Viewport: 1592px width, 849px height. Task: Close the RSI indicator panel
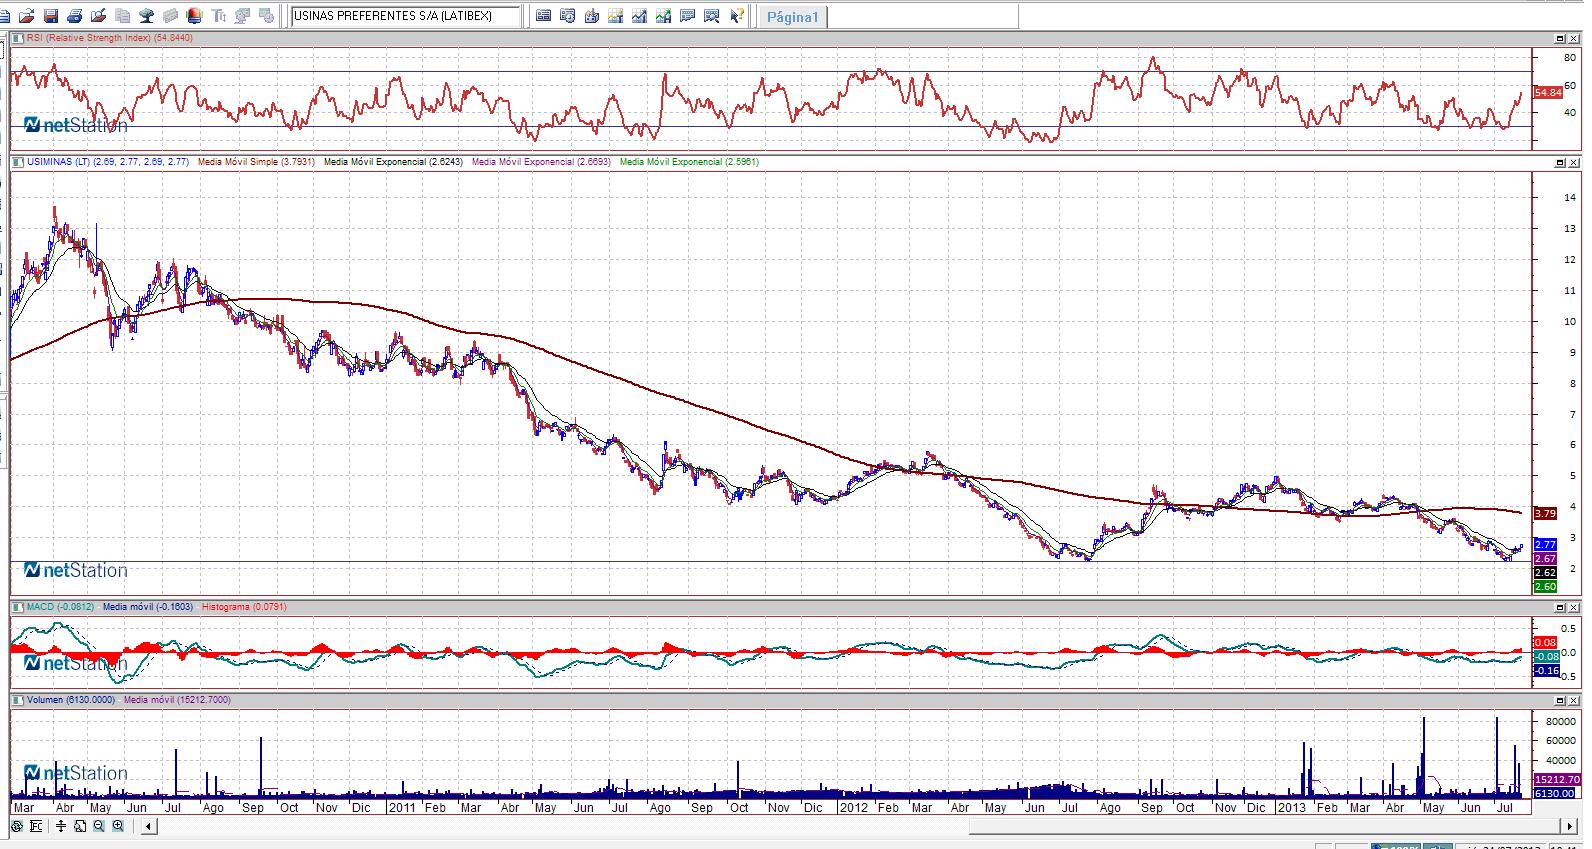pyautogui.click(x=1574, y=38)
